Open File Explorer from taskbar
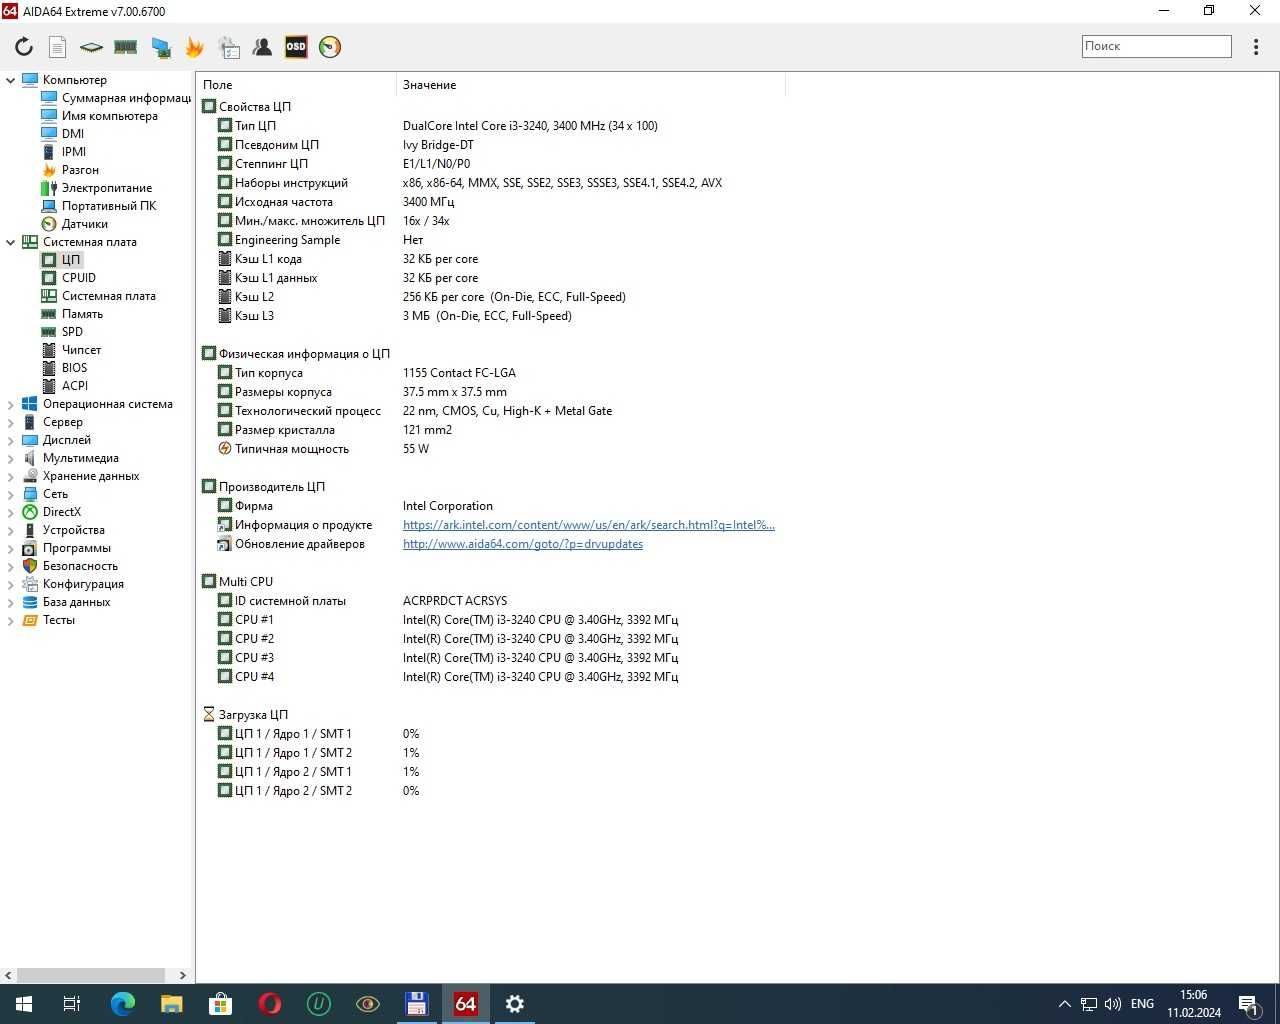This screenshot has width=1280, height=1024. [x=171, y=1004]
